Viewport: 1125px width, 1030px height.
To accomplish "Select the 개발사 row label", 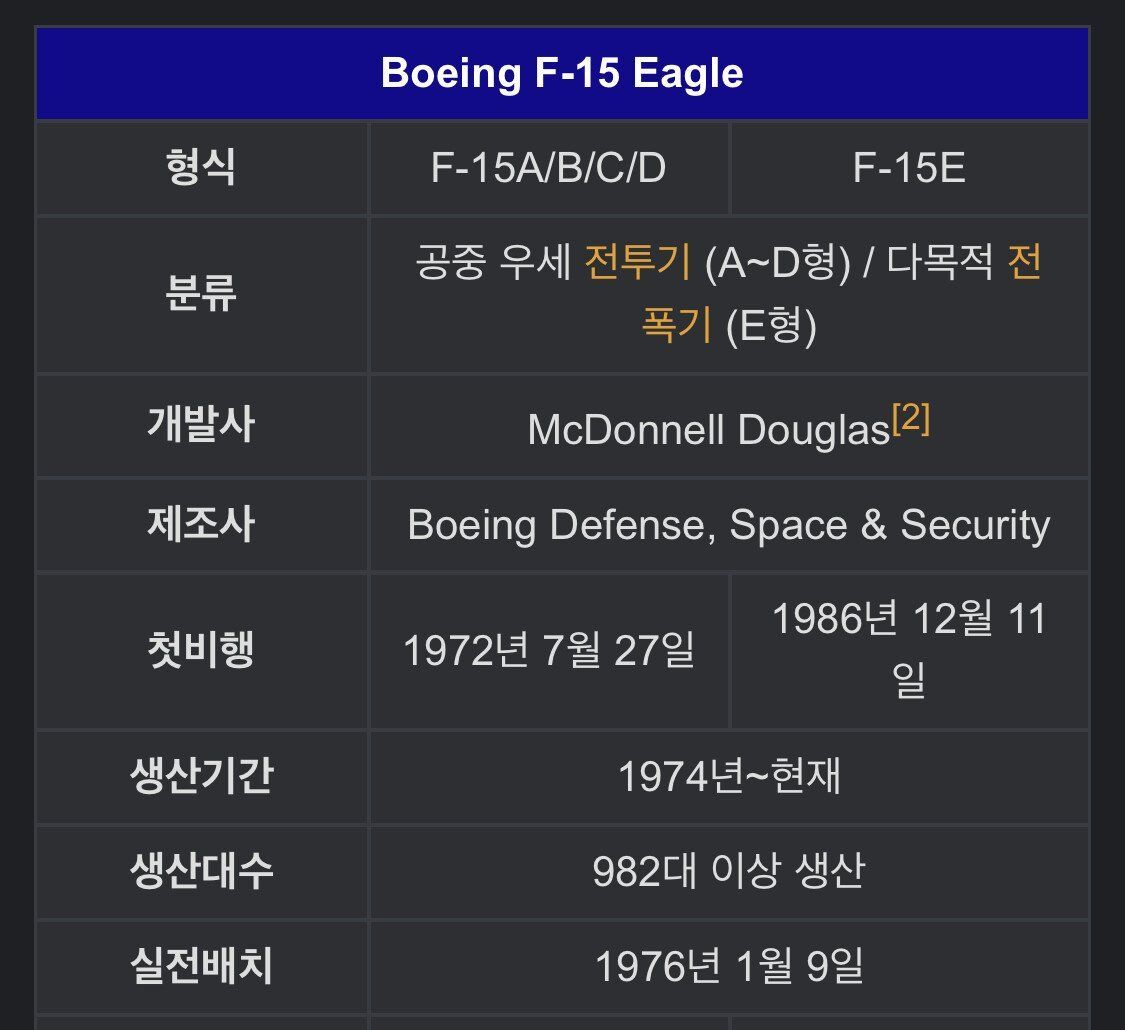I will coord(201,425).
